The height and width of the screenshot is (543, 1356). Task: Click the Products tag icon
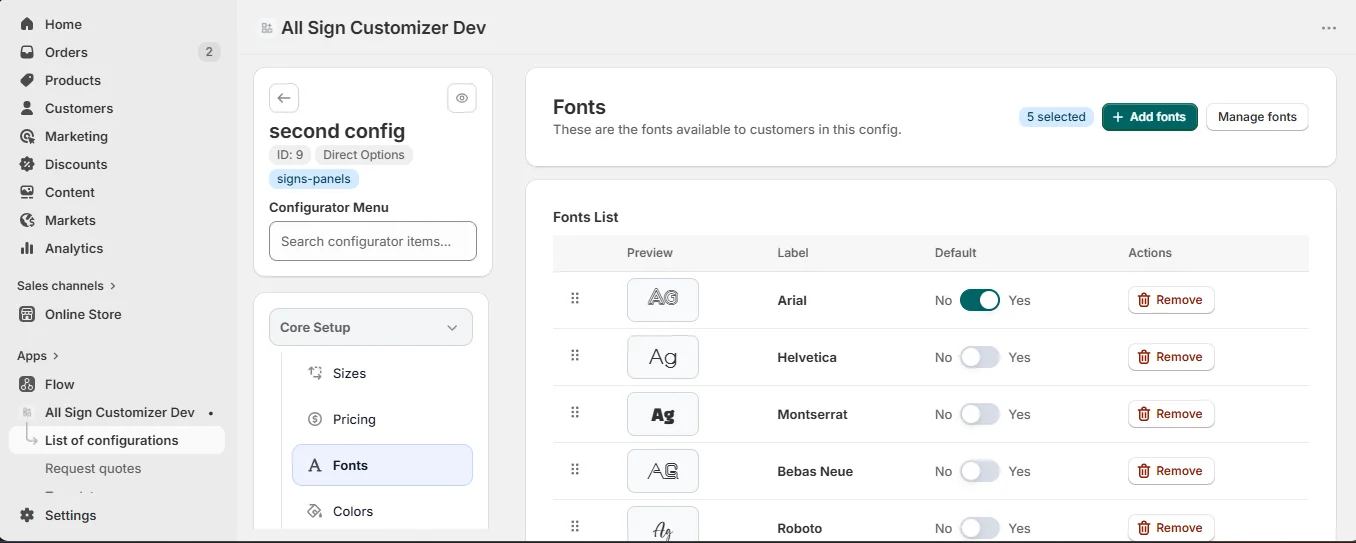point(27,80)
